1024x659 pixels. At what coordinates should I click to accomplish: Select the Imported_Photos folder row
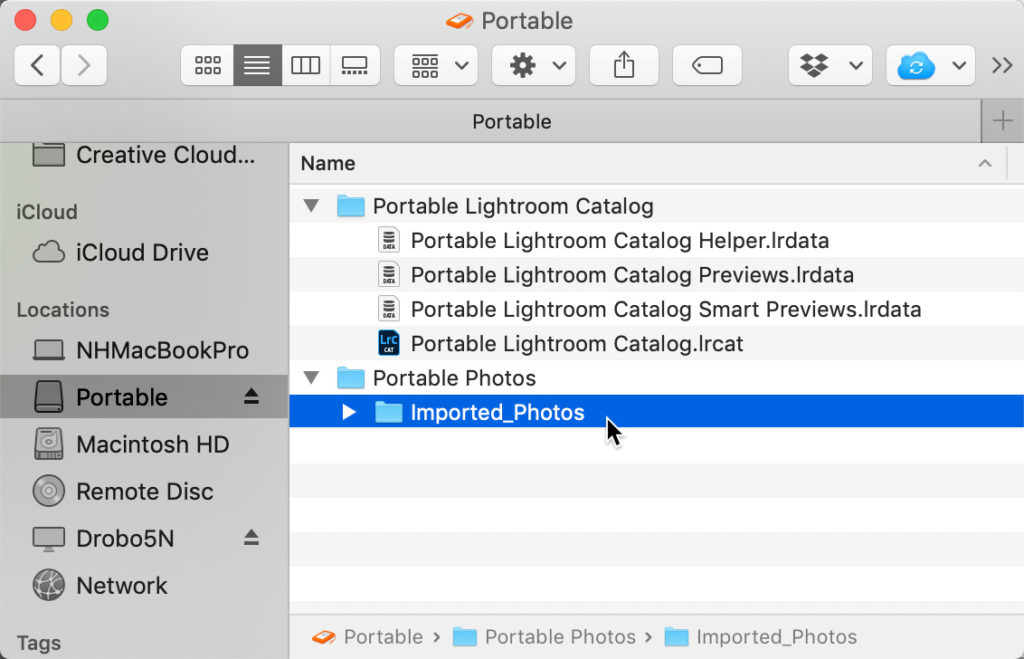point(656,411)
